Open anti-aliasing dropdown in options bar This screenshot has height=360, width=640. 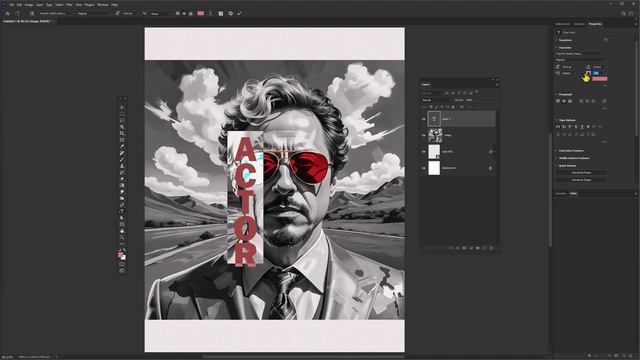(x=161, y=13)
